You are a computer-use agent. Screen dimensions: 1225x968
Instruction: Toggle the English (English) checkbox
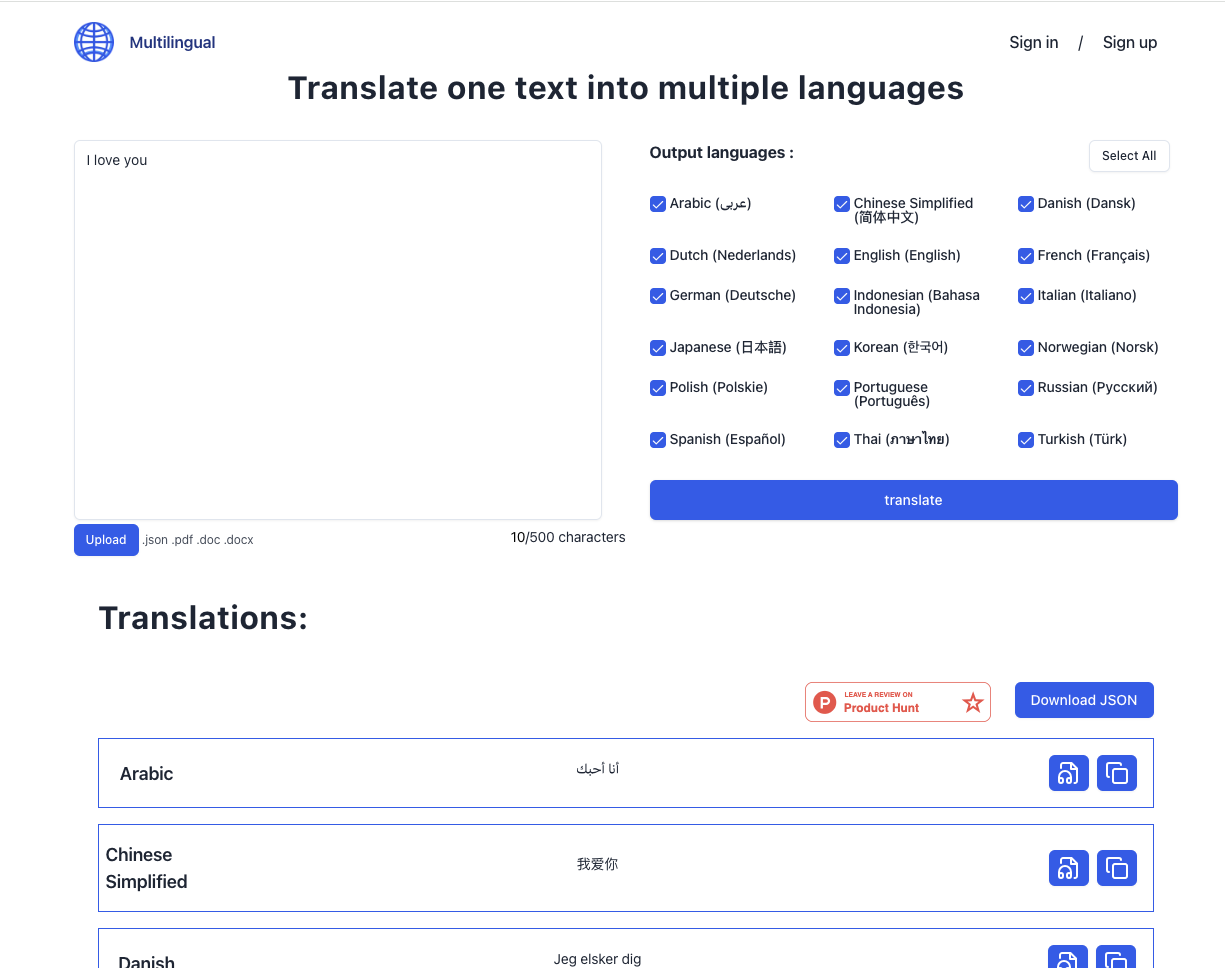842,256
